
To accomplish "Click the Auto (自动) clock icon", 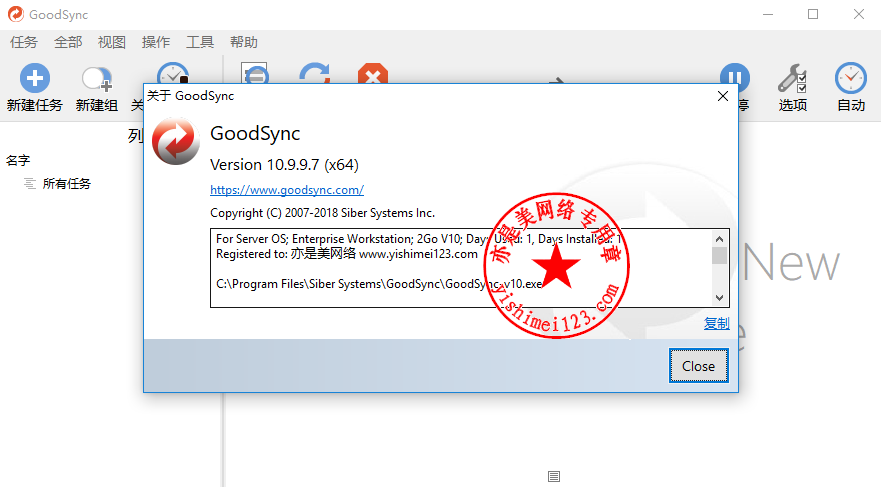I will point(851,78).
